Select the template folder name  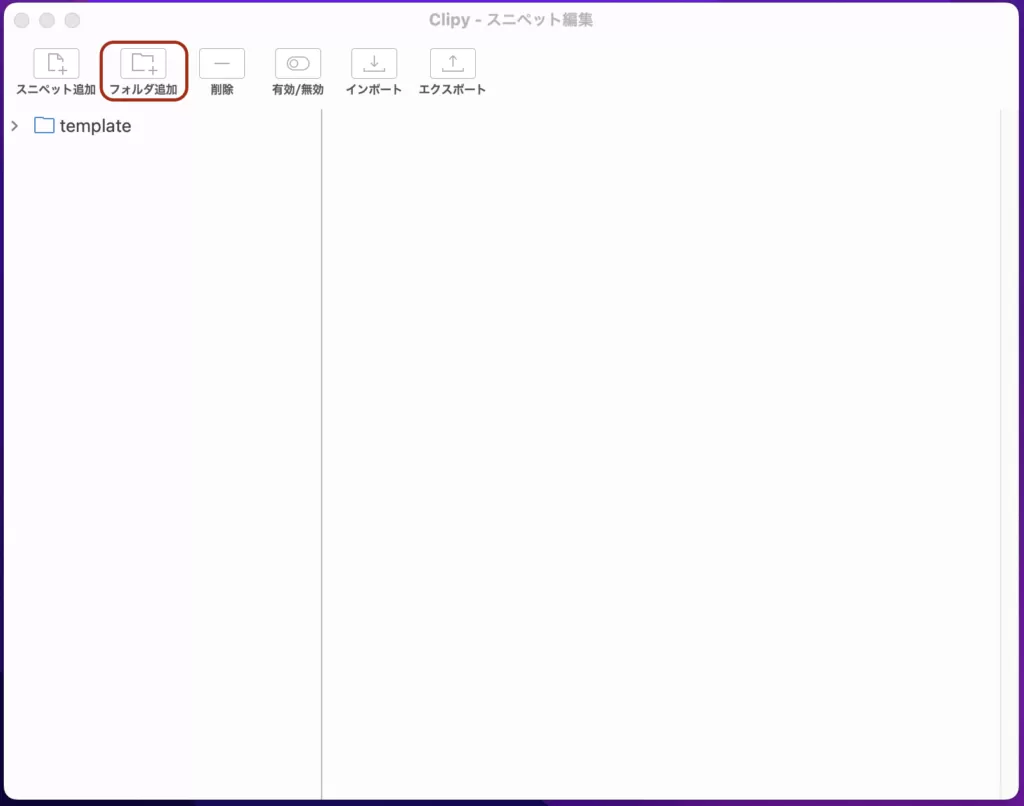95,125
